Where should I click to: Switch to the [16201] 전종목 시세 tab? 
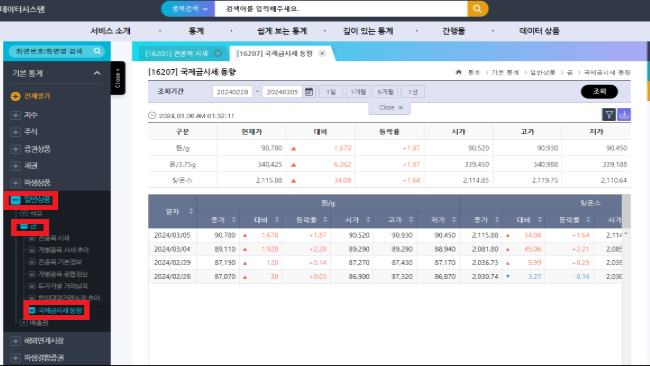click(x=177, y=53)
